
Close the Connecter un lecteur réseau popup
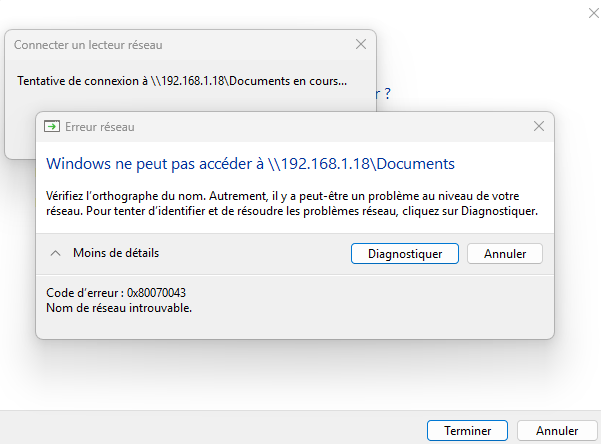[361, 44]
